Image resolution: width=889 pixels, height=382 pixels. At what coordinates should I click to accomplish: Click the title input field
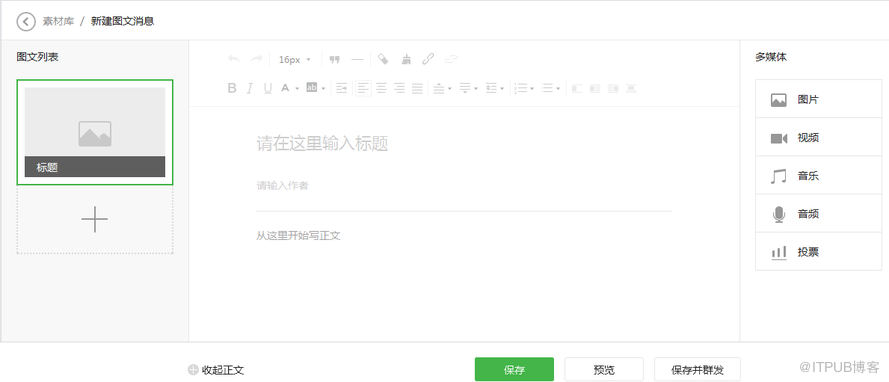click(x=464, y=143)
